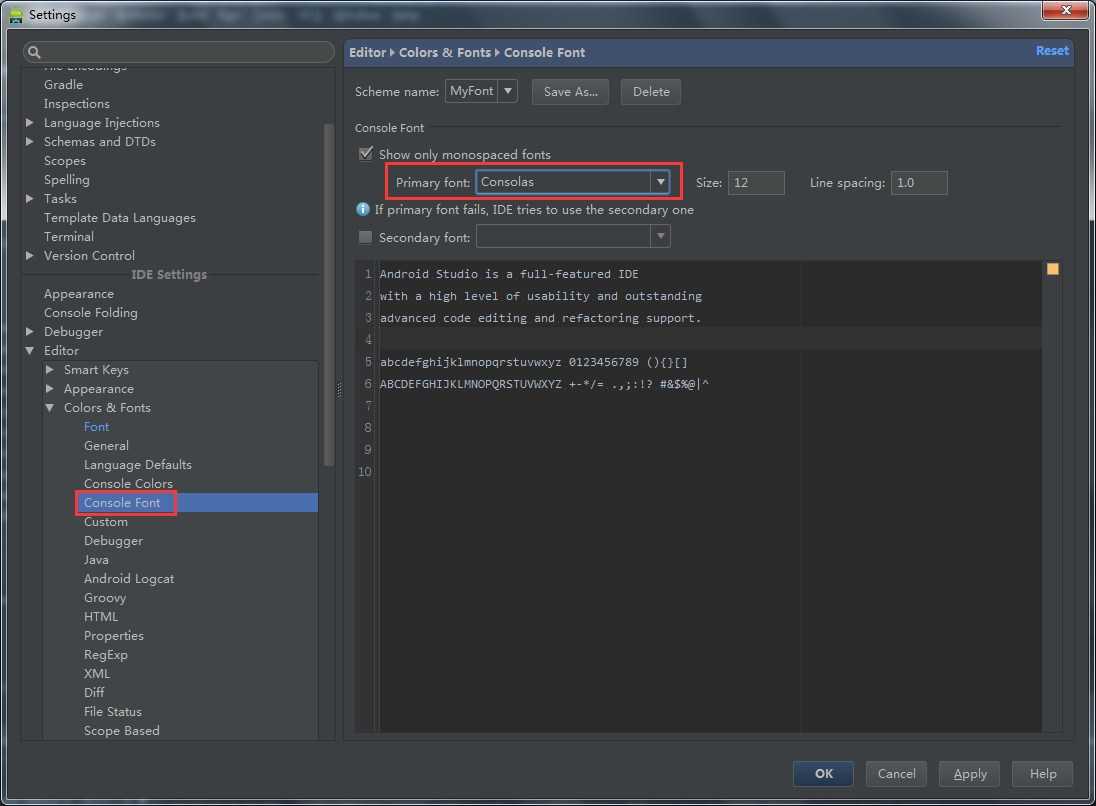1096x806 pixels.
Task: Close the Settings dialog window
Action: coord(1065,10)
